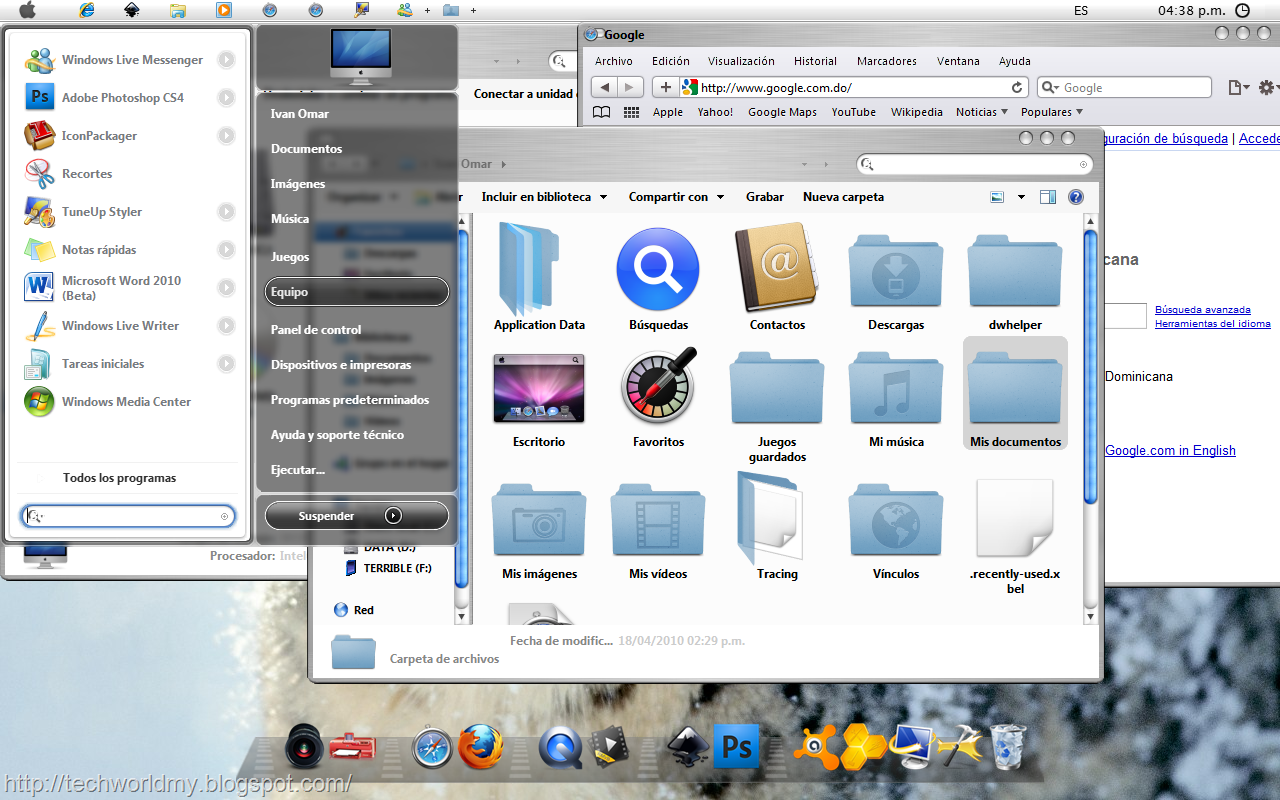Open QuickTime player from the dock
The height and width of the screenshot is (800, 1280).
tap(560, 748)
